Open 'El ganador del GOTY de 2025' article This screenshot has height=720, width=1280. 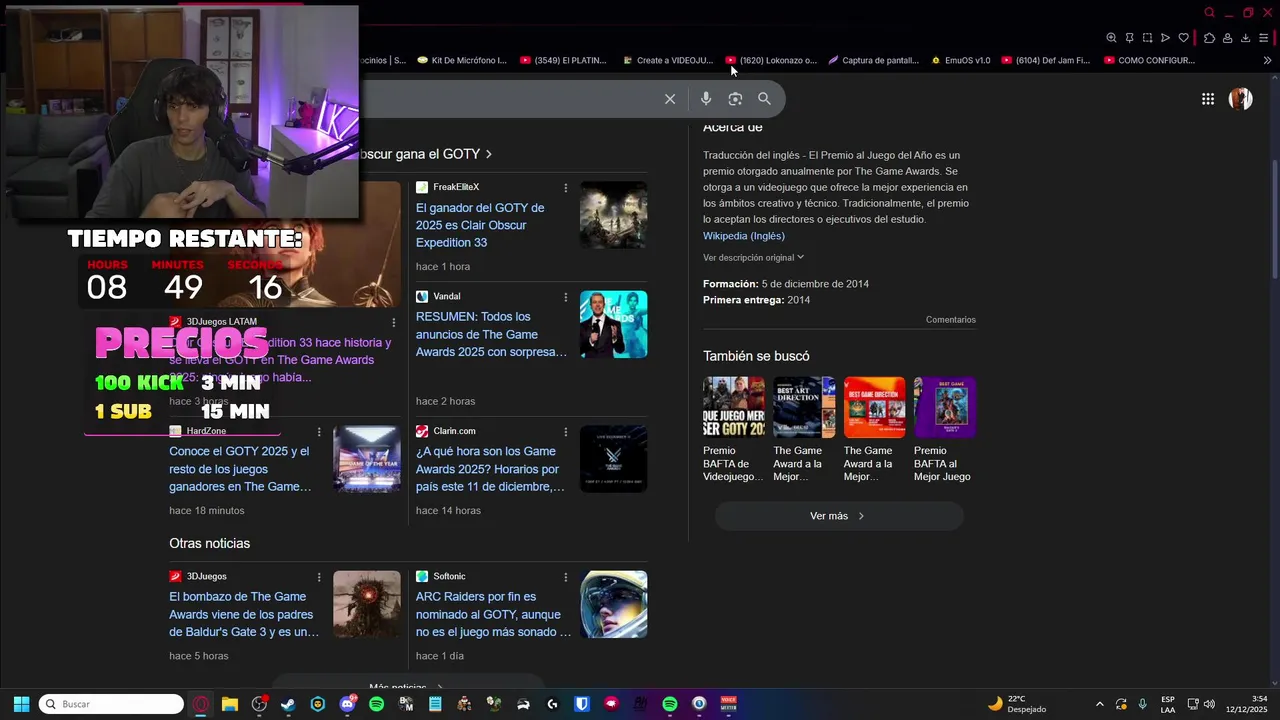[480, 225]
